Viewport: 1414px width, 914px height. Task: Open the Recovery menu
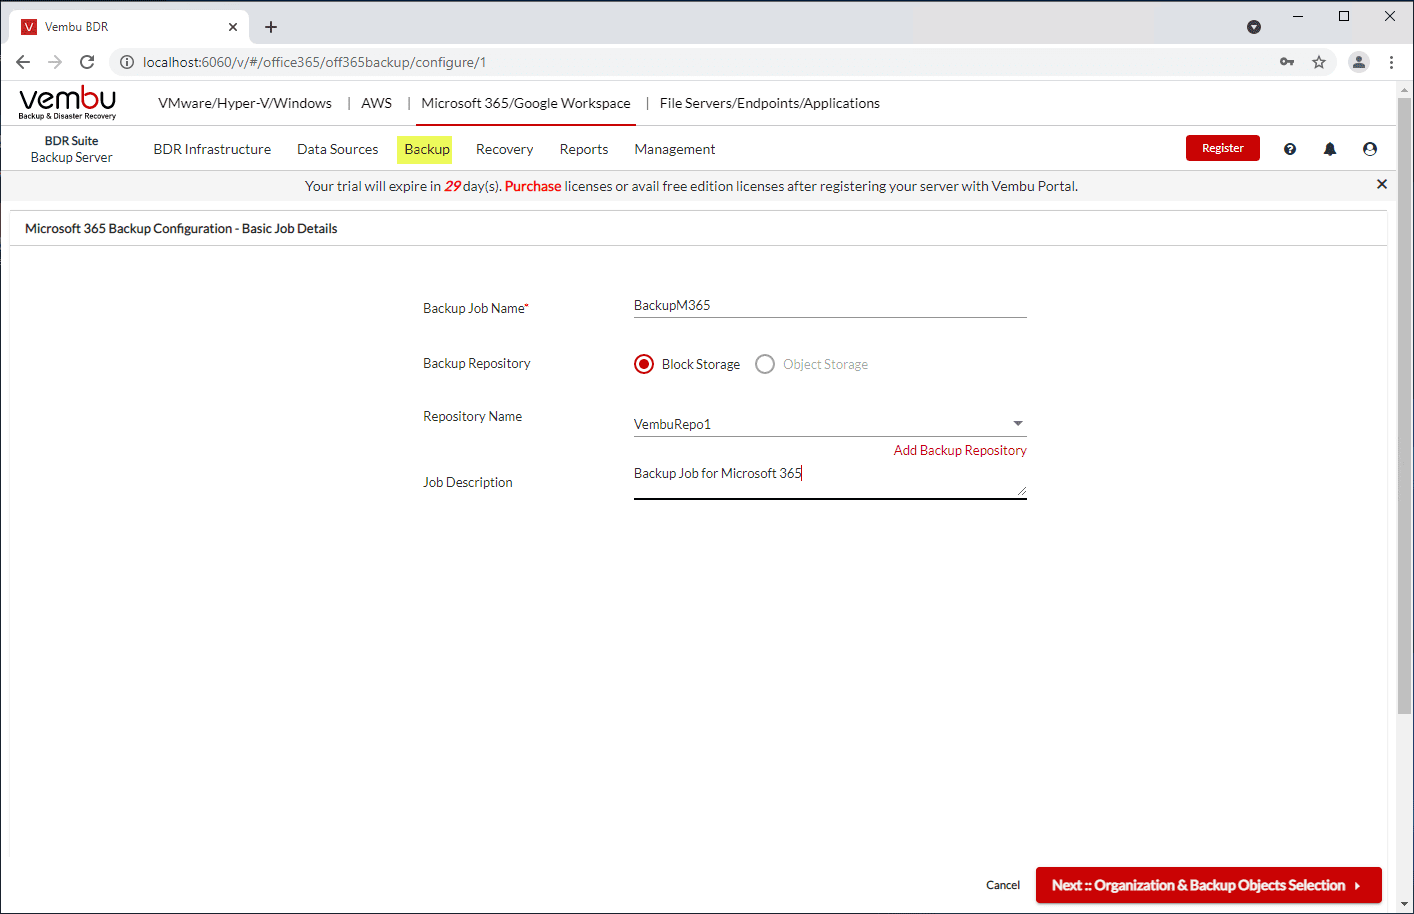(504, 149)
